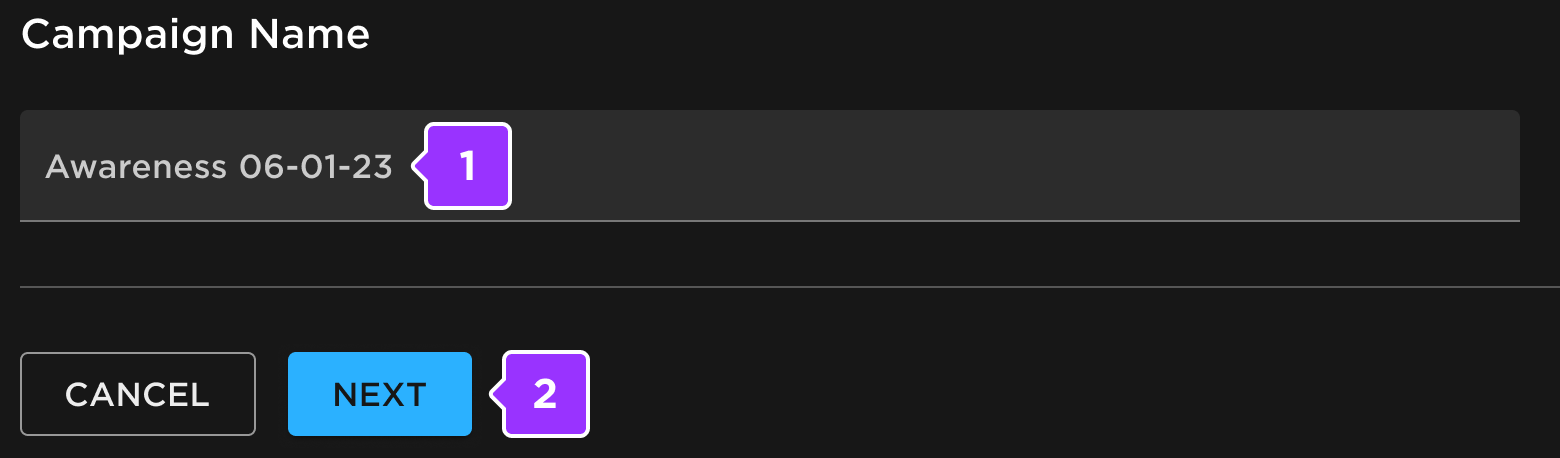Abort campaign creation using CANCEL
The image size is (1560, 458).
tap(137, 394)
